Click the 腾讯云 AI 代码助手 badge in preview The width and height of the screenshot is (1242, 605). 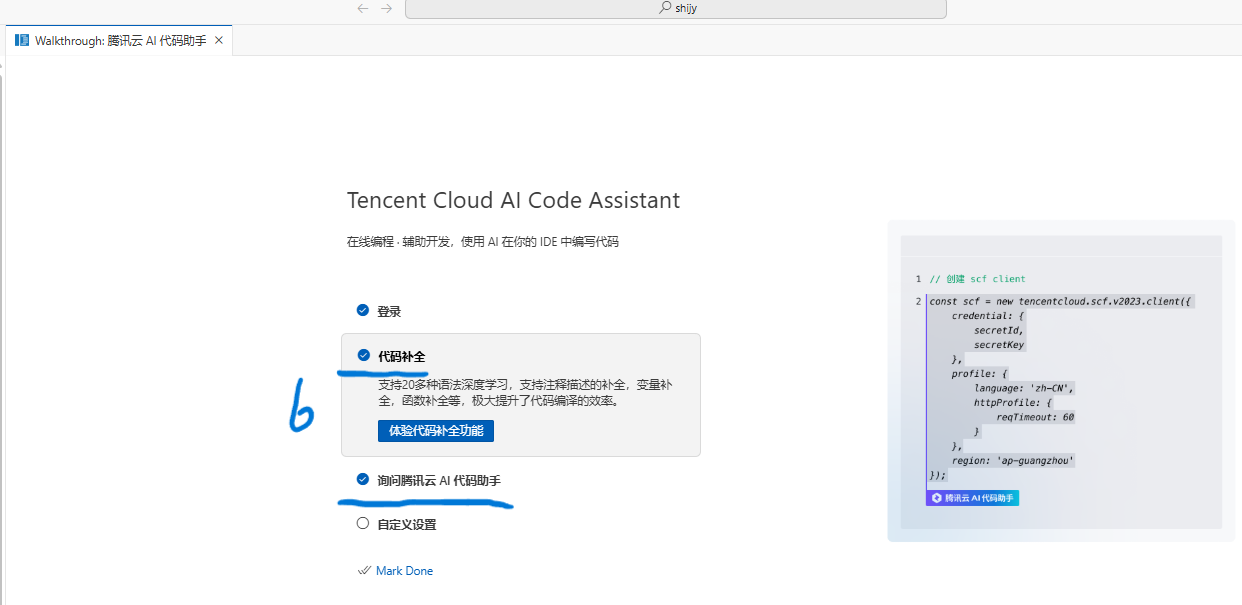[x=973, y=498]
